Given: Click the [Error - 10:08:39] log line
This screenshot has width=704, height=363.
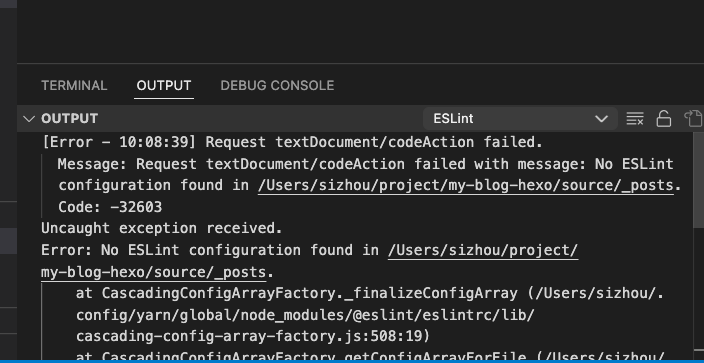Looking at the screenshot, I should (292, 142).
